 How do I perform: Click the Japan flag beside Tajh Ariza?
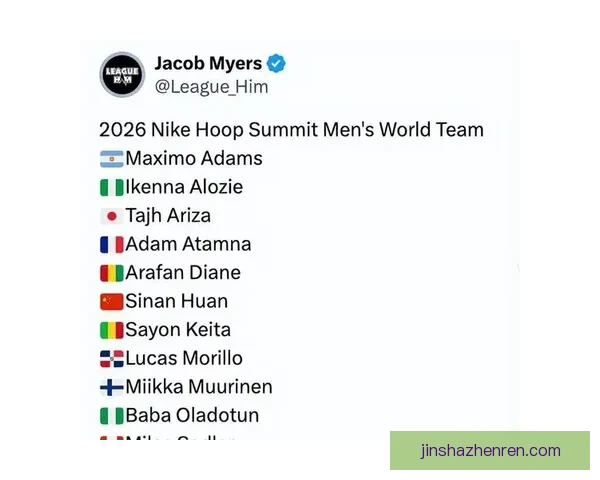click(111, 216)
